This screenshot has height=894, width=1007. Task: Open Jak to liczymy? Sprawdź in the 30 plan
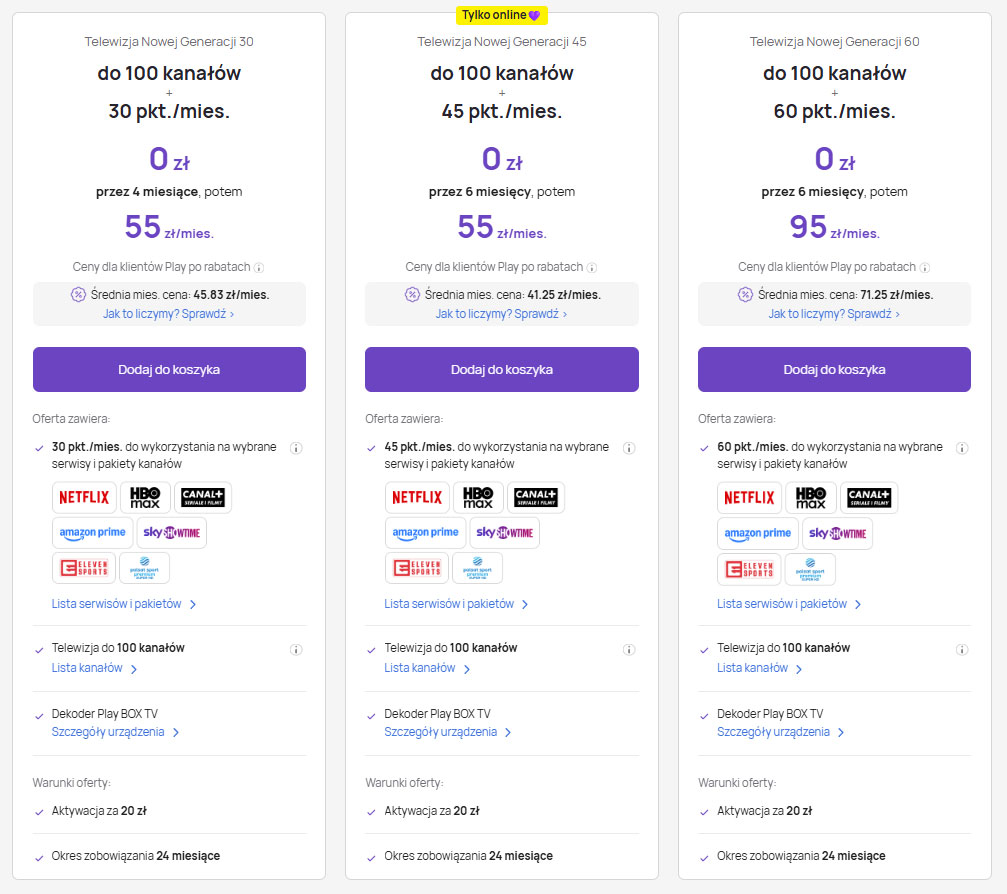[x=168, y=314]
